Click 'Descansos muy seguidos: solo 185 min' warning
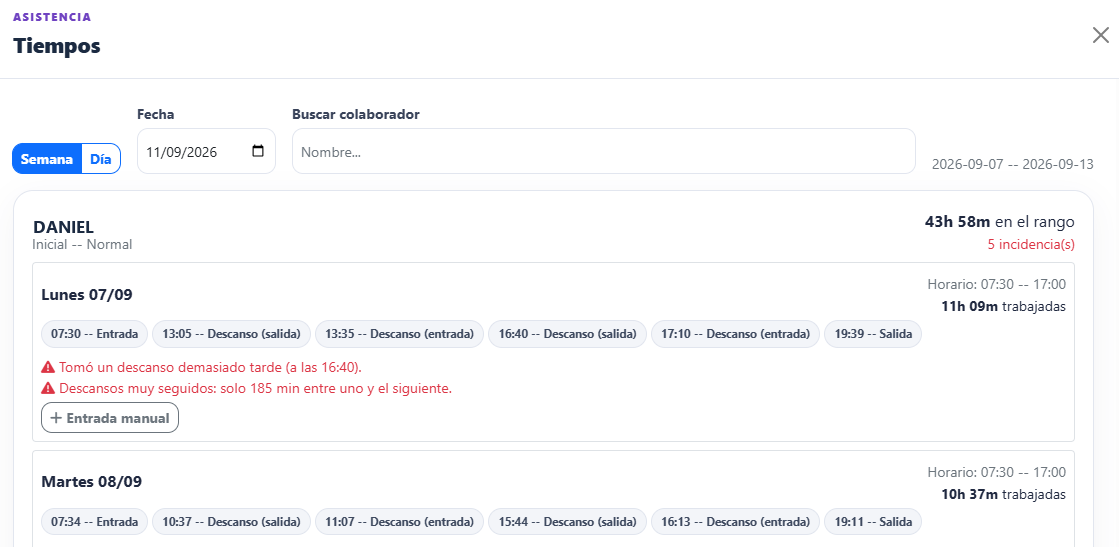This screenshot has height=547, width=1119. tap(255, 389)
